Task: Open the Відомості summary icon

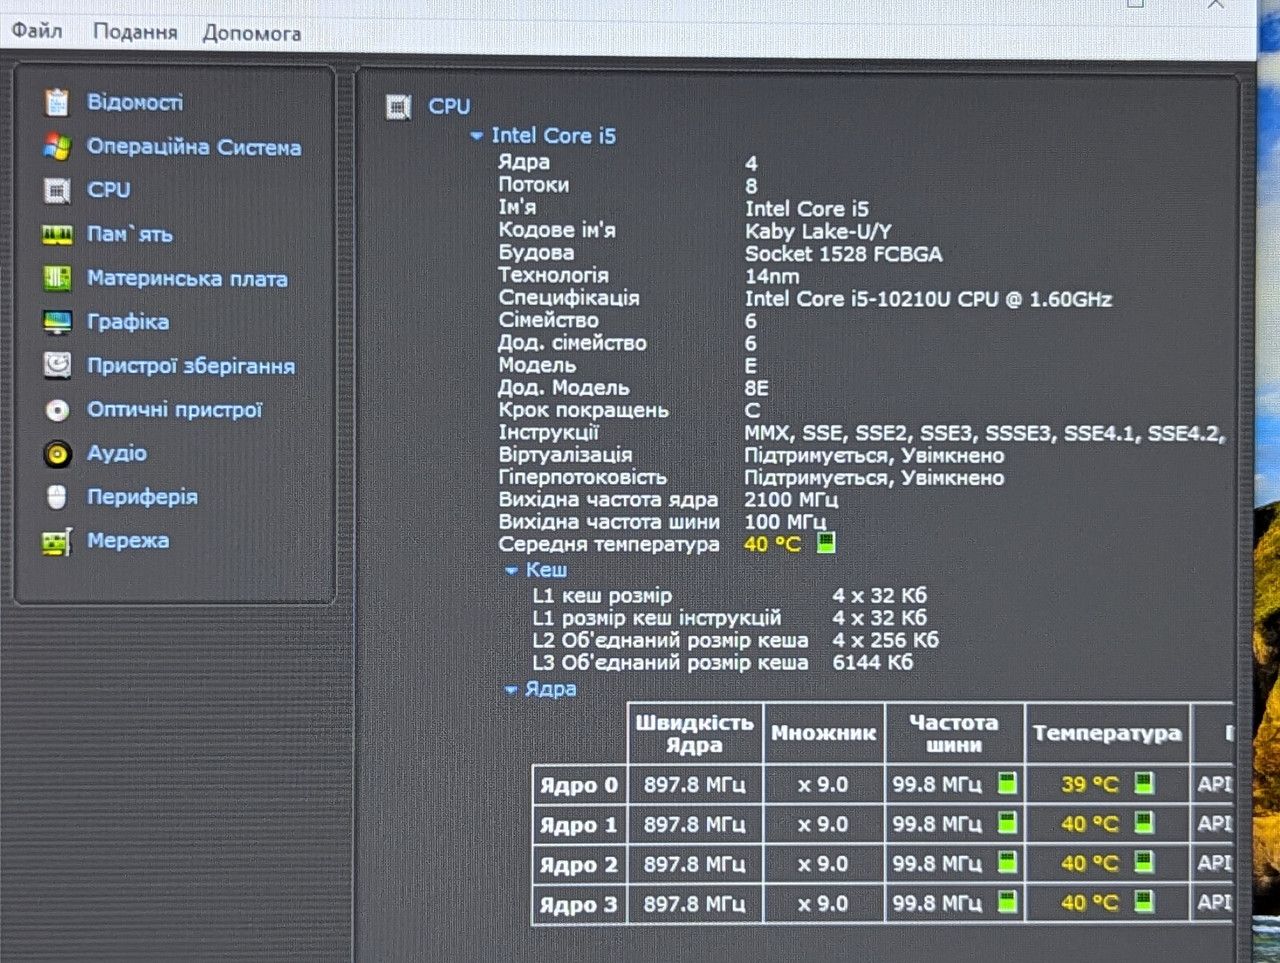Action: click(x=57, y=102)
